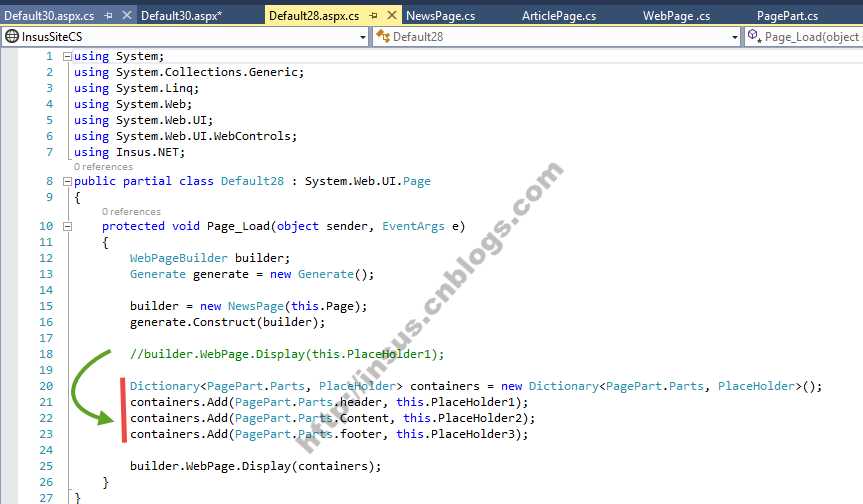Image resolution: width=863 pixels, height=504 pixels.
Task: Open the '0 references' lens above Page_Load
Action: 132,212
